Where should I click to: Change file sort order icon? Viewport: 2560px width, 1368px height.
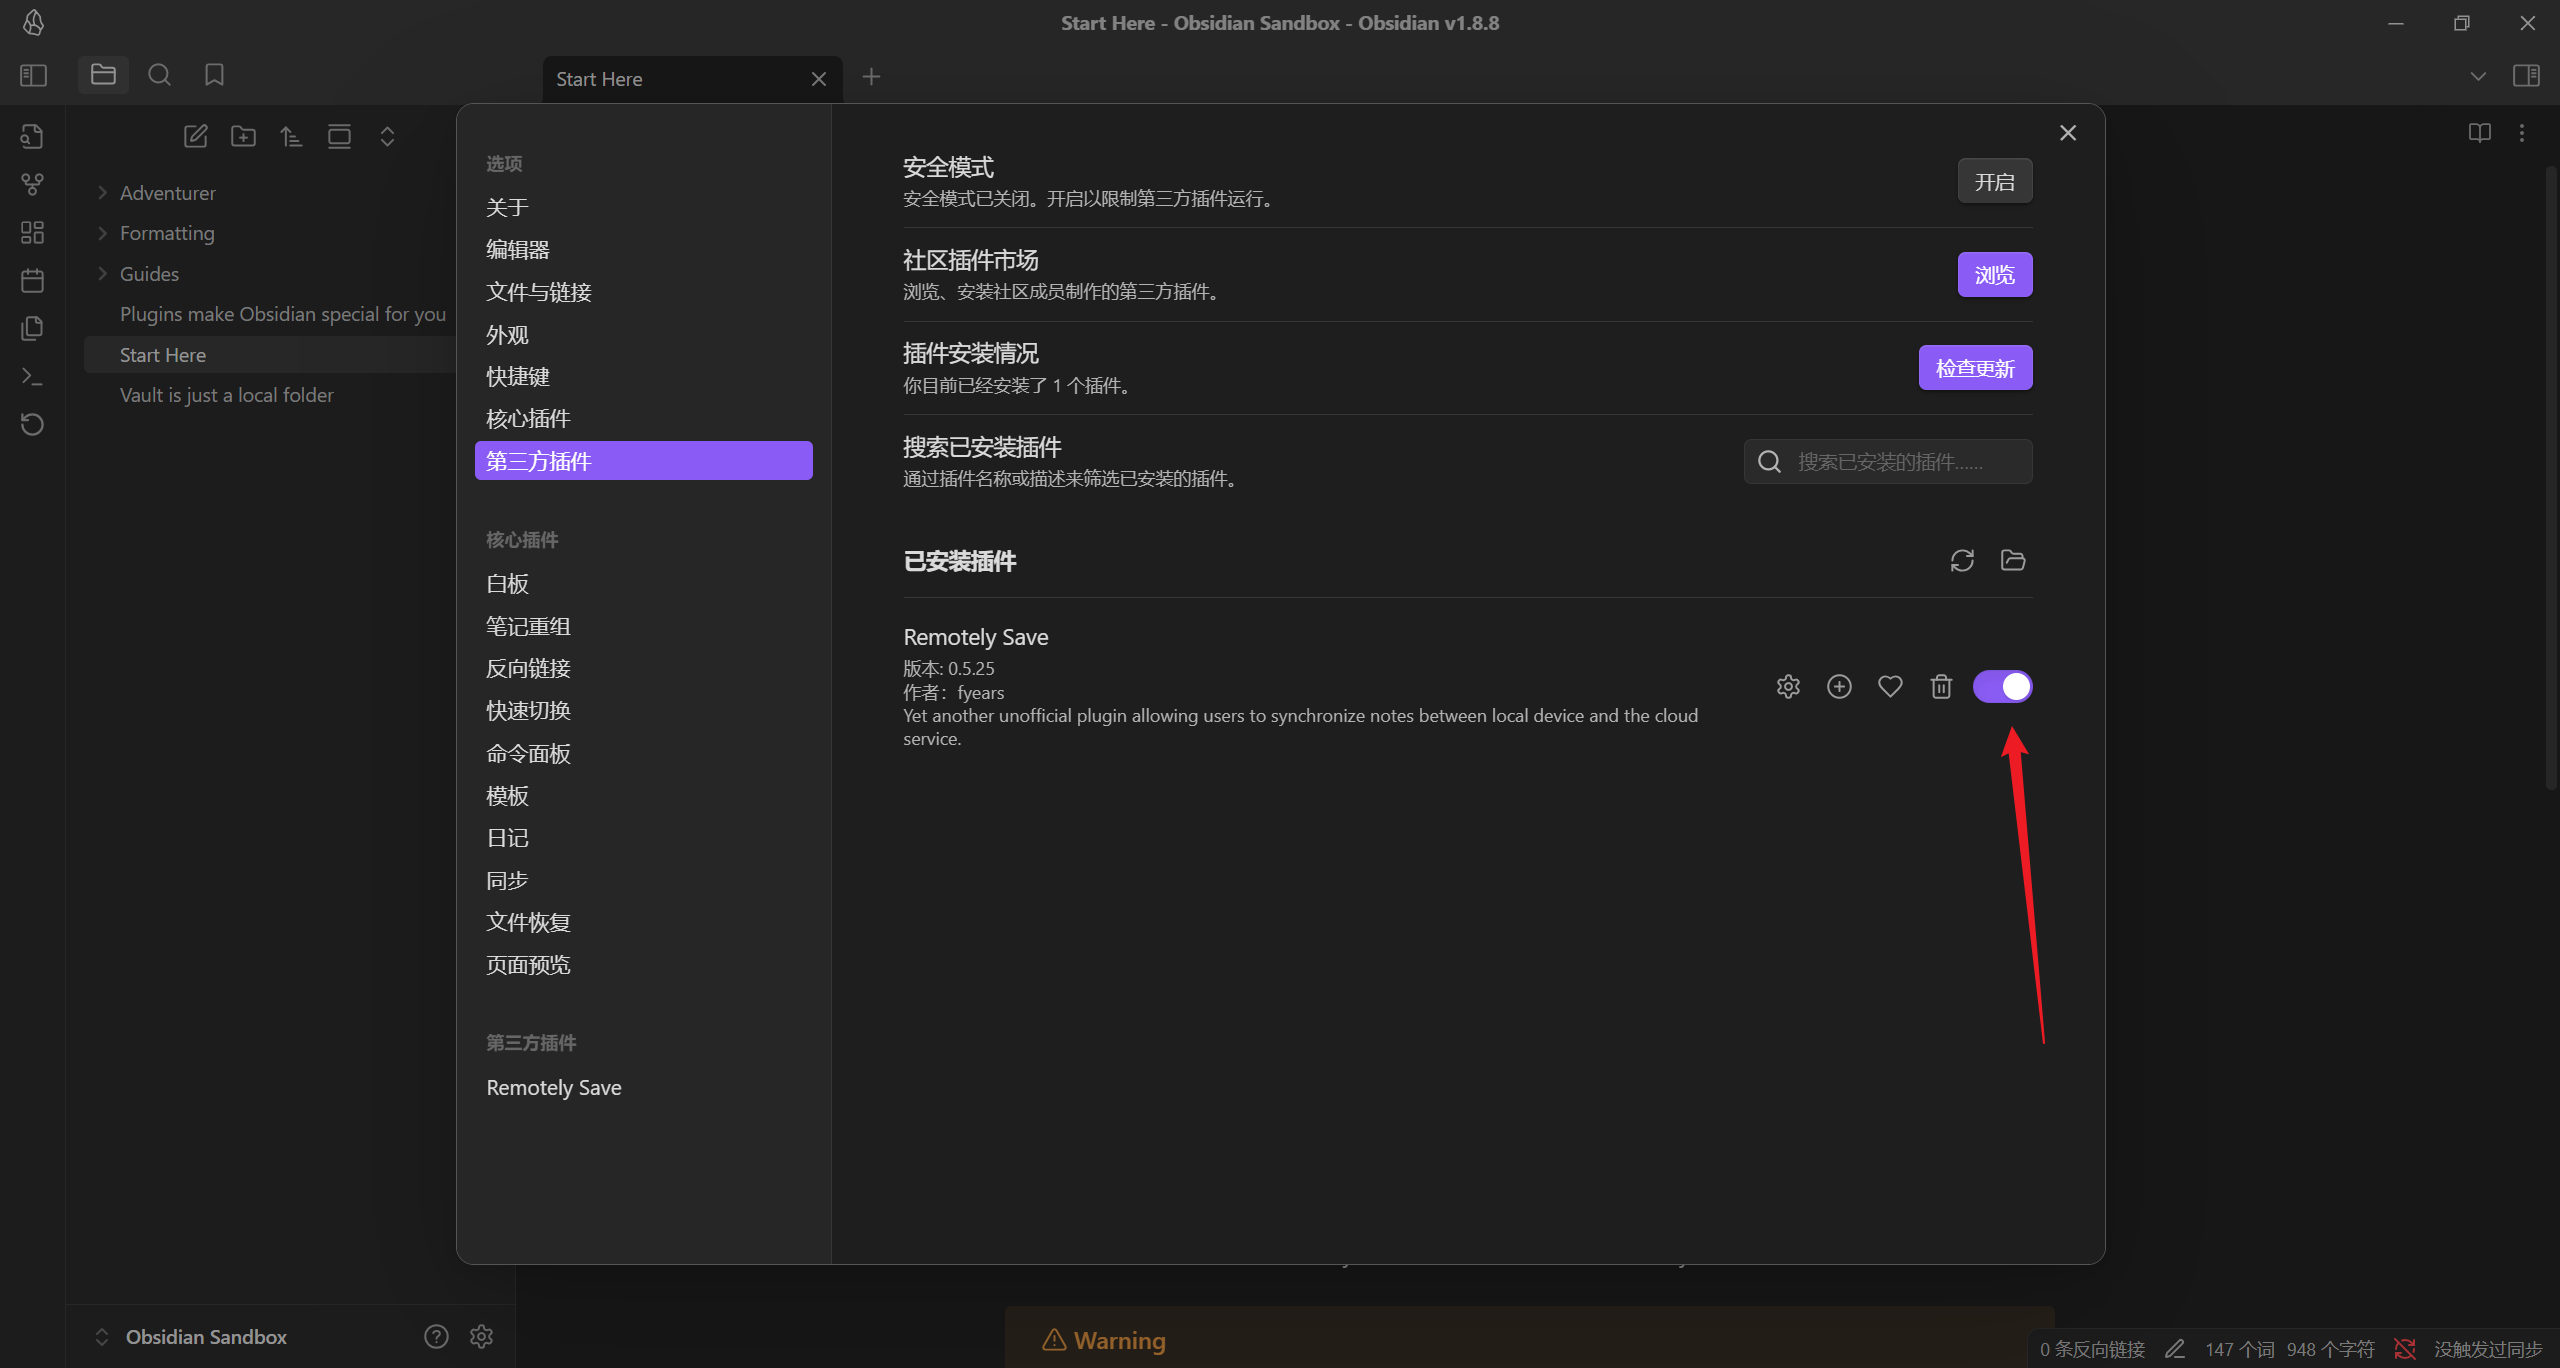pyautogui.click(x=291, y=136)
